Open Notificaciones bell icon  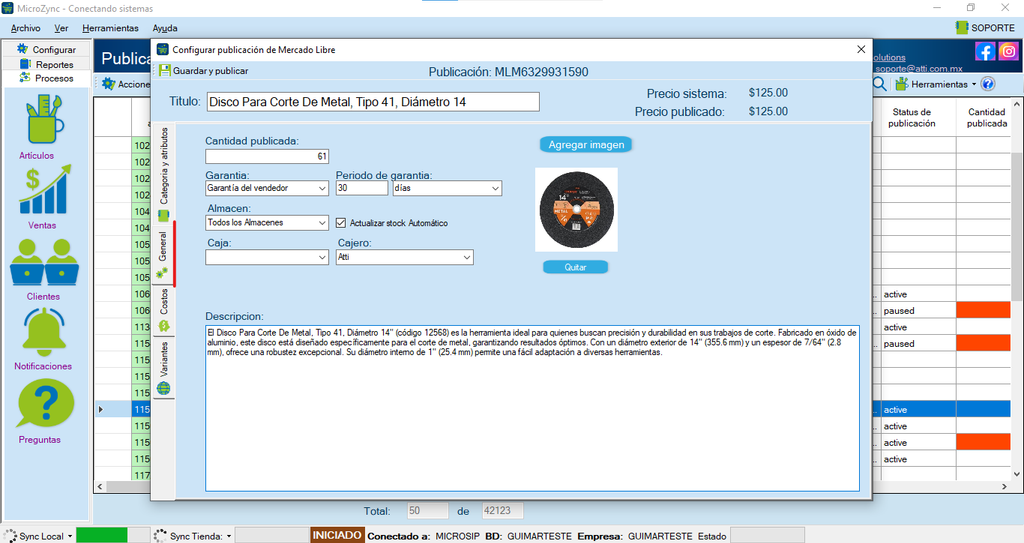(x=44, y=332)
